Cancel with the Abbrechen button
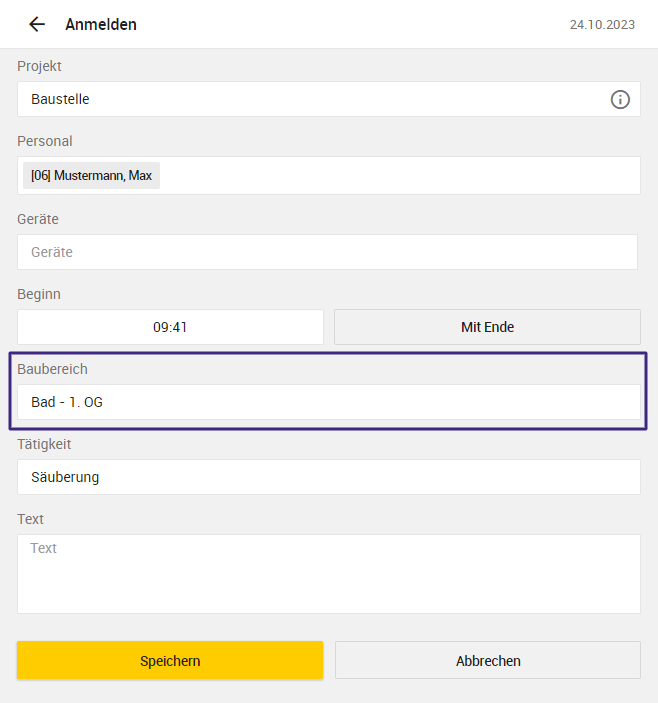This screenshot has height=703, width=658. click(488, 660)
